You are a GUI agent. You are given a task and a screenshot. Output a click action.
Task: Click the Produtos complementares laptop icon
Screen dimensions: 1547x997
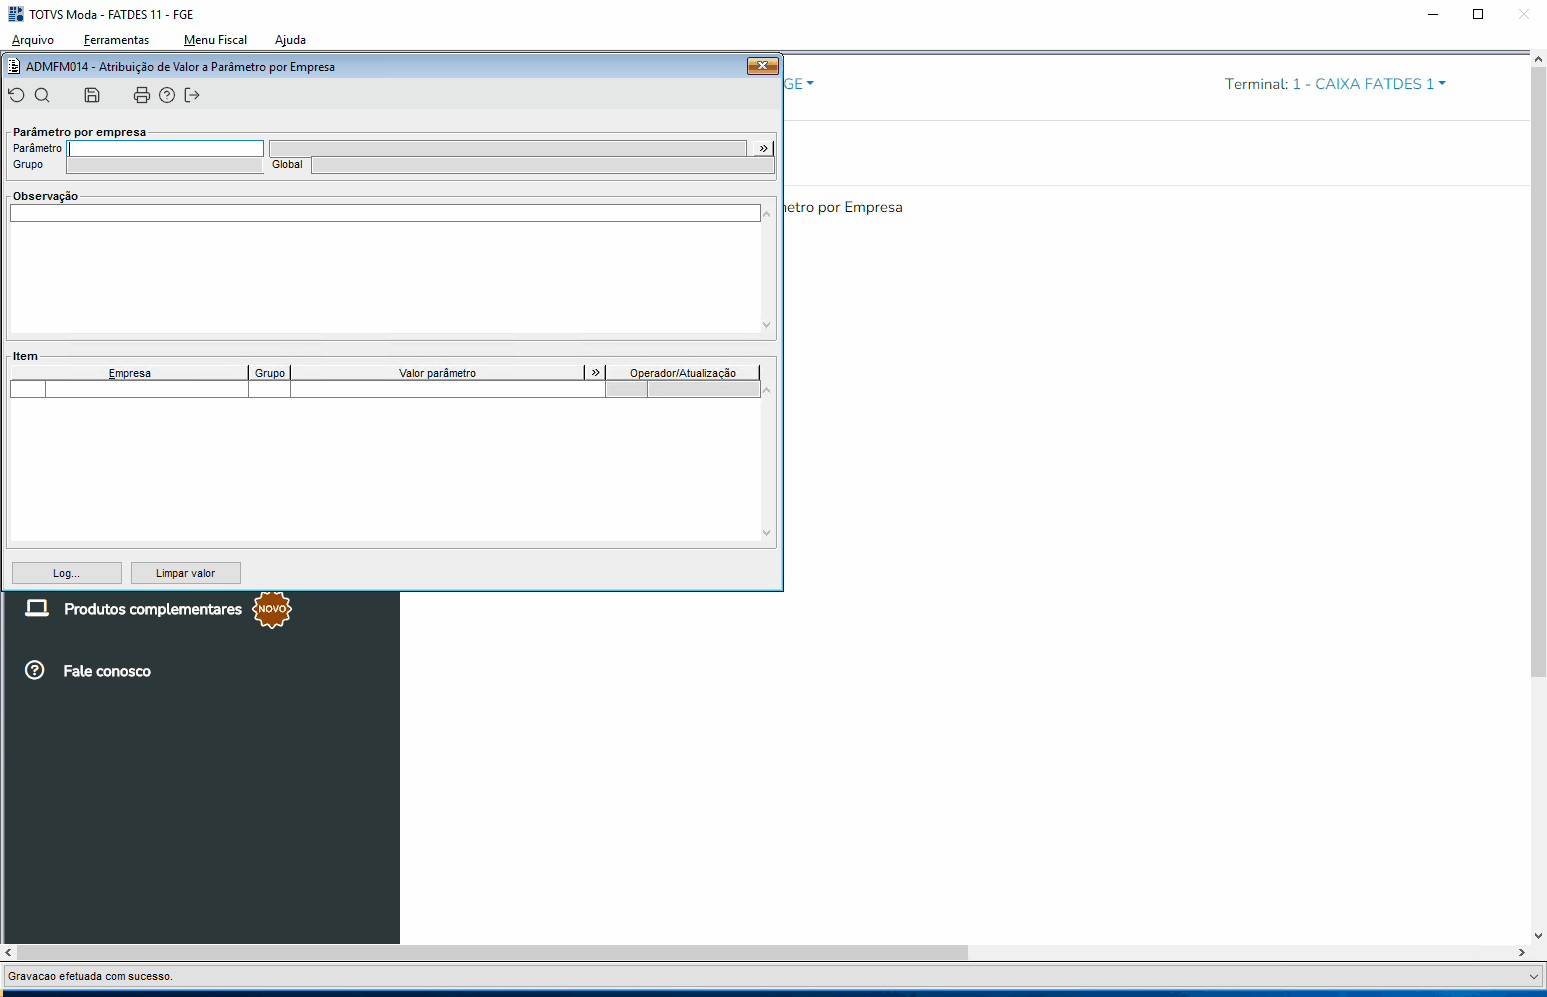pos(37,608)
